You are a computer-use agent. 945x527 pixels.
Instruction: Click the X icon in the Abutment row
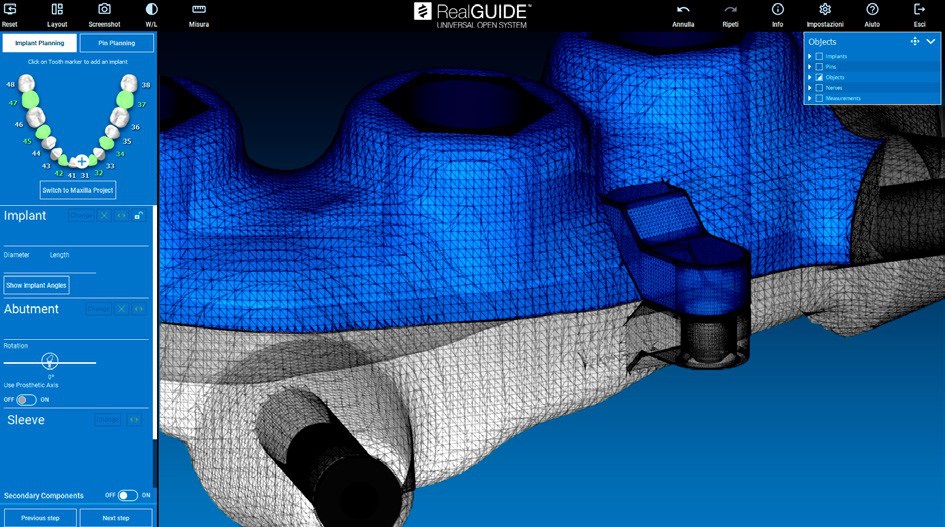121,309
